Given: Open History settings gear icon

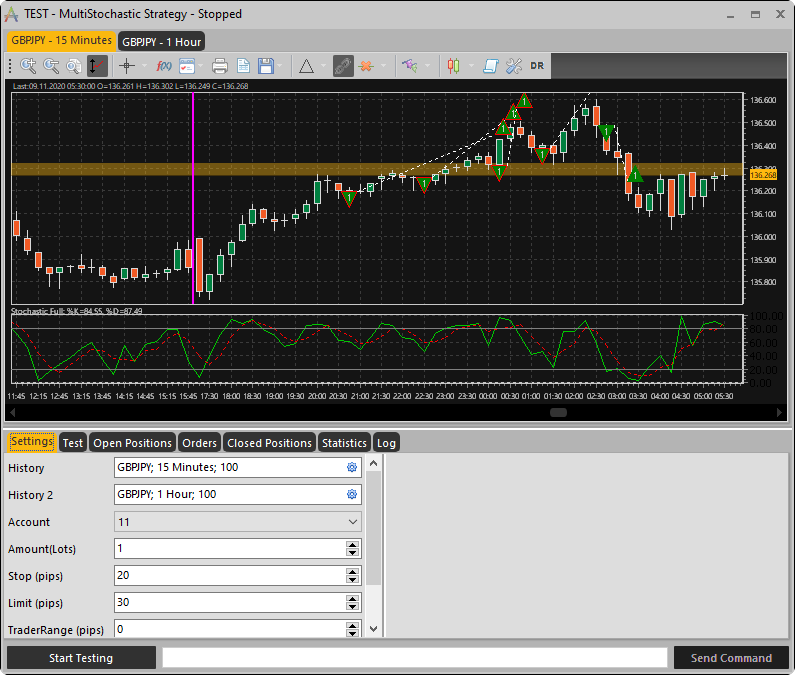Looking at the screenshot, I should 352,467.
